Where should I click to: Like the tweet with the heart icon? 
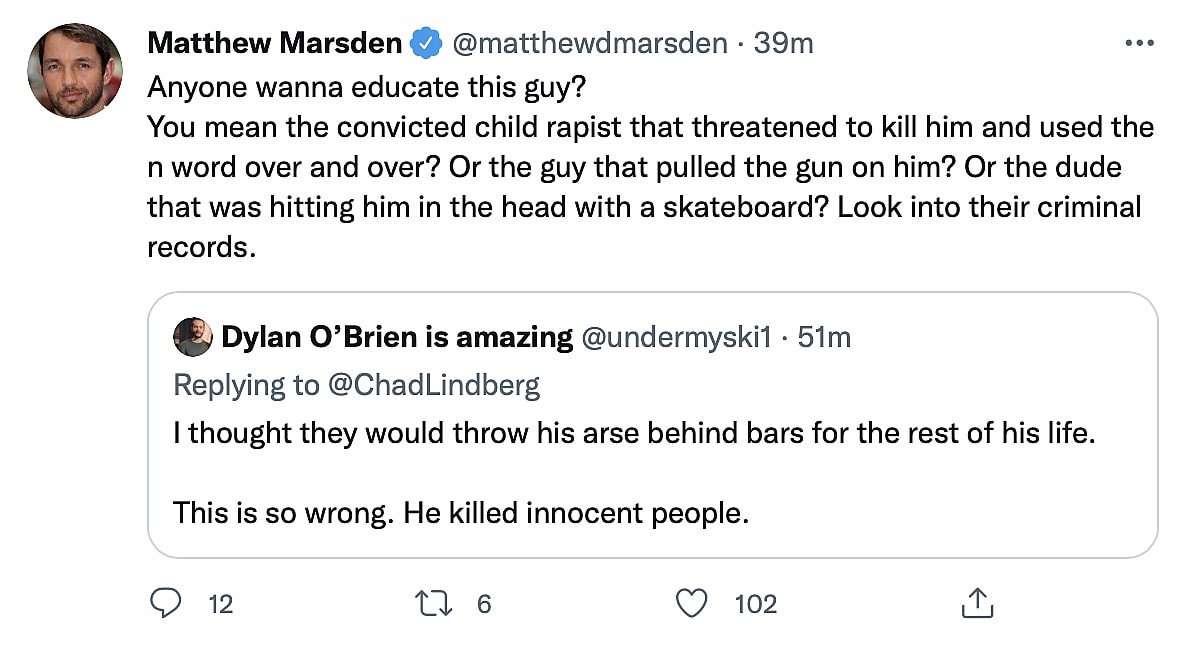click(692, 603)
